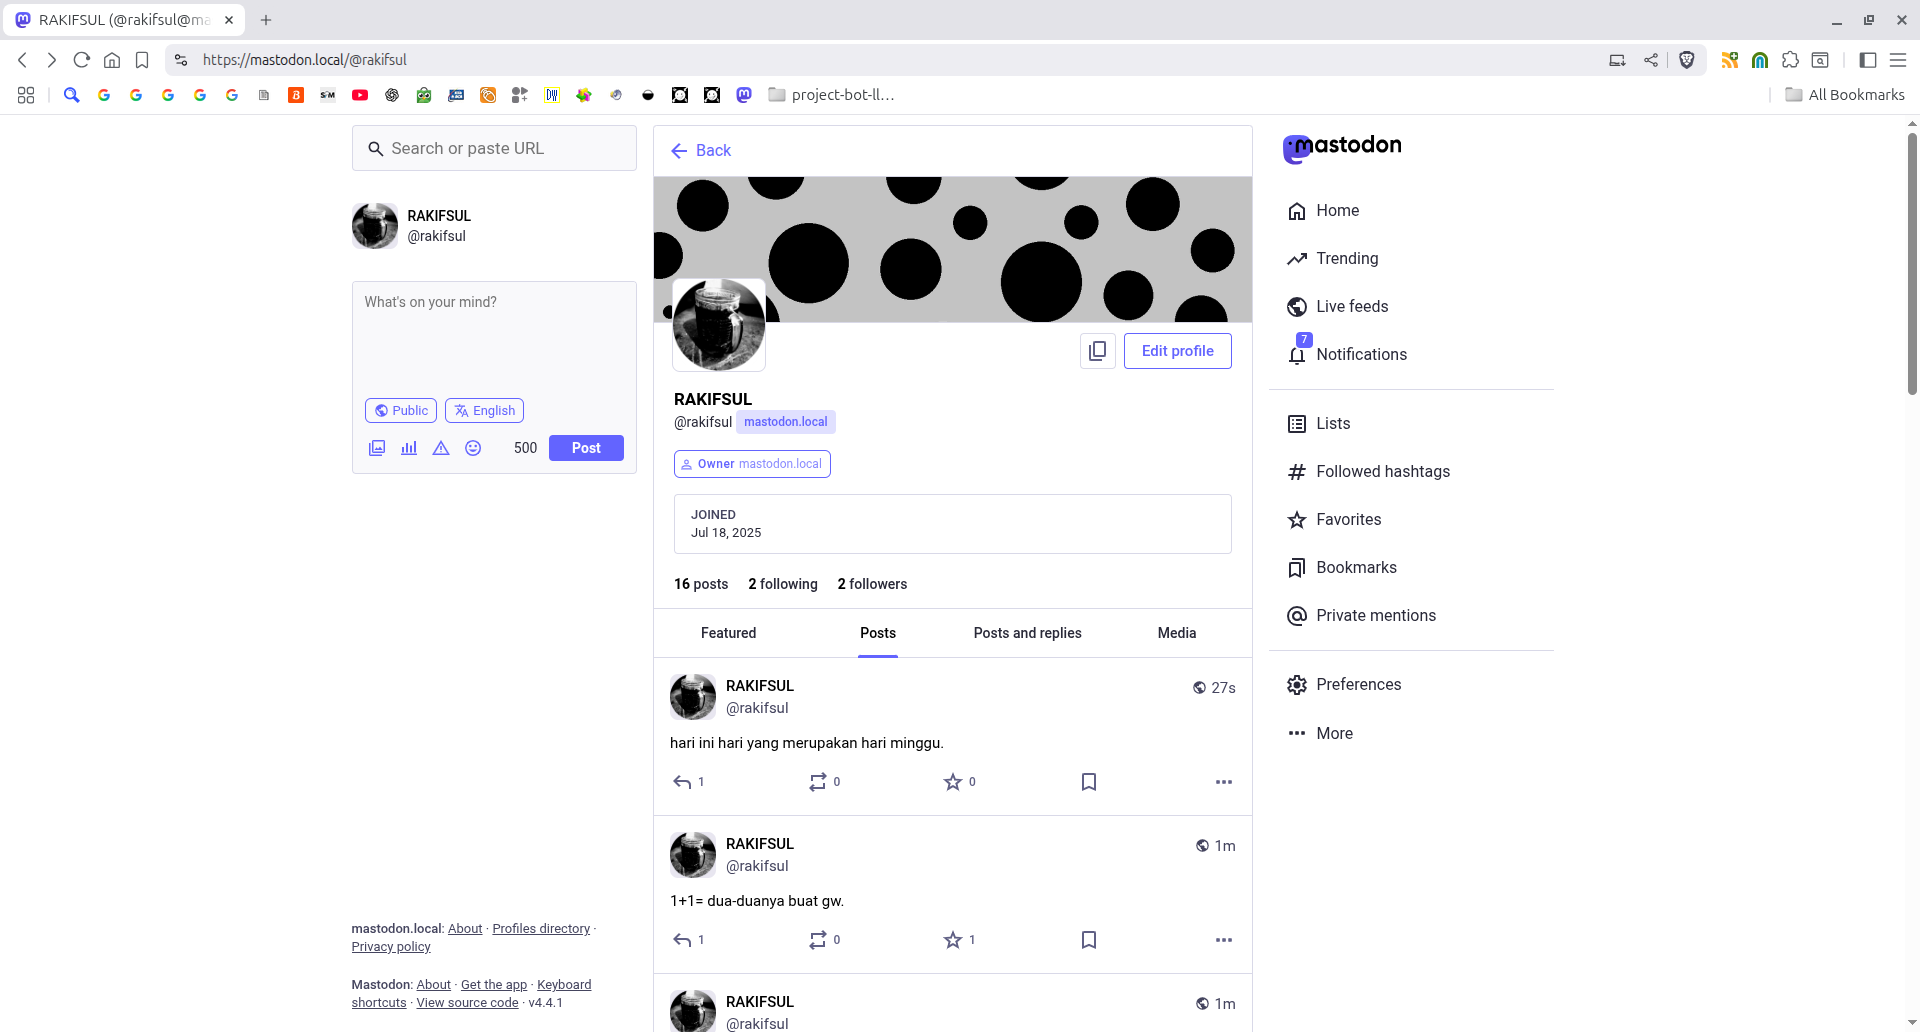
Task: Open Live feeds
Action: tap(1338, 306)
